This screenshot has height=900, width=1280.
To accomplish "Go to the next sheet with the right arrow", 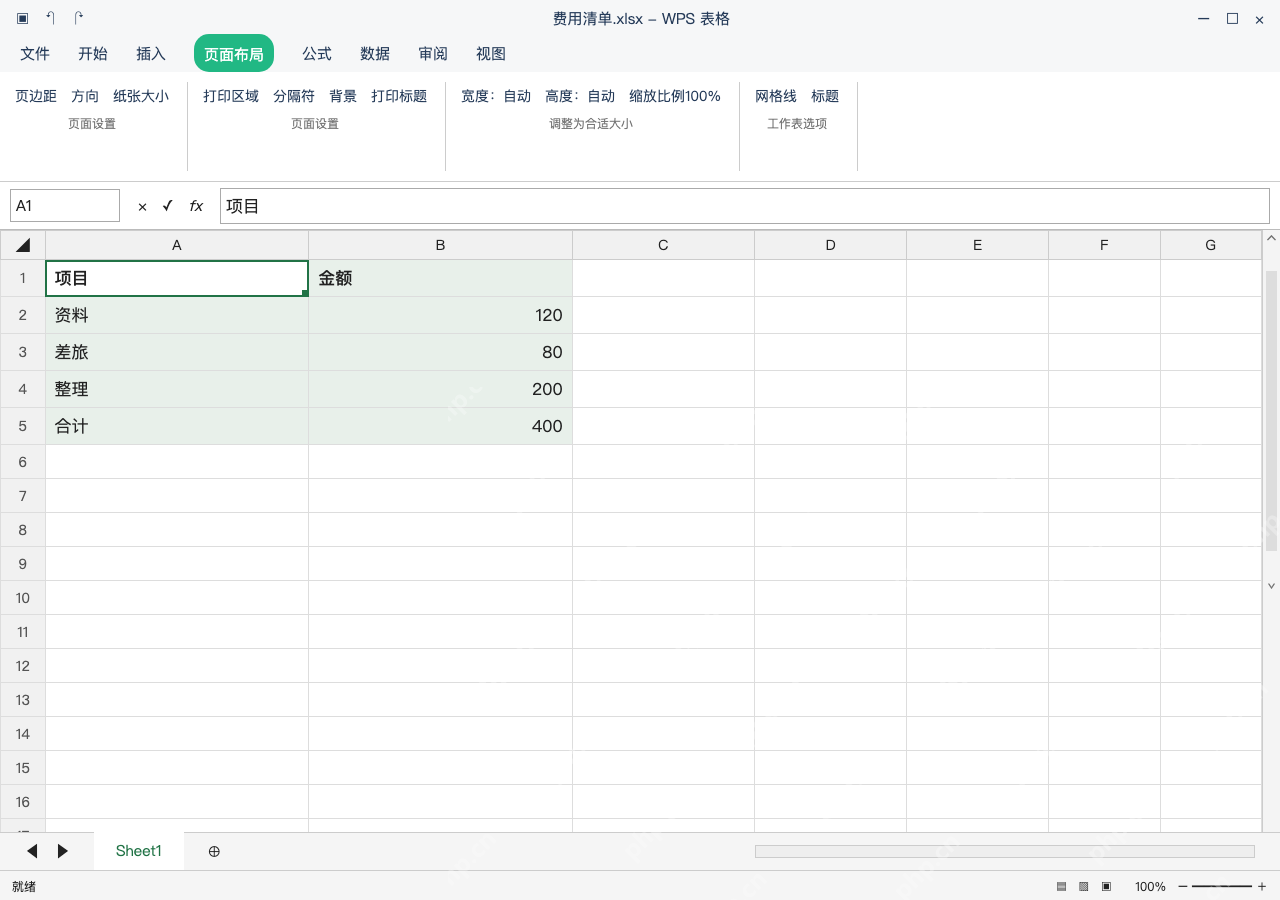I will point(63,851).
